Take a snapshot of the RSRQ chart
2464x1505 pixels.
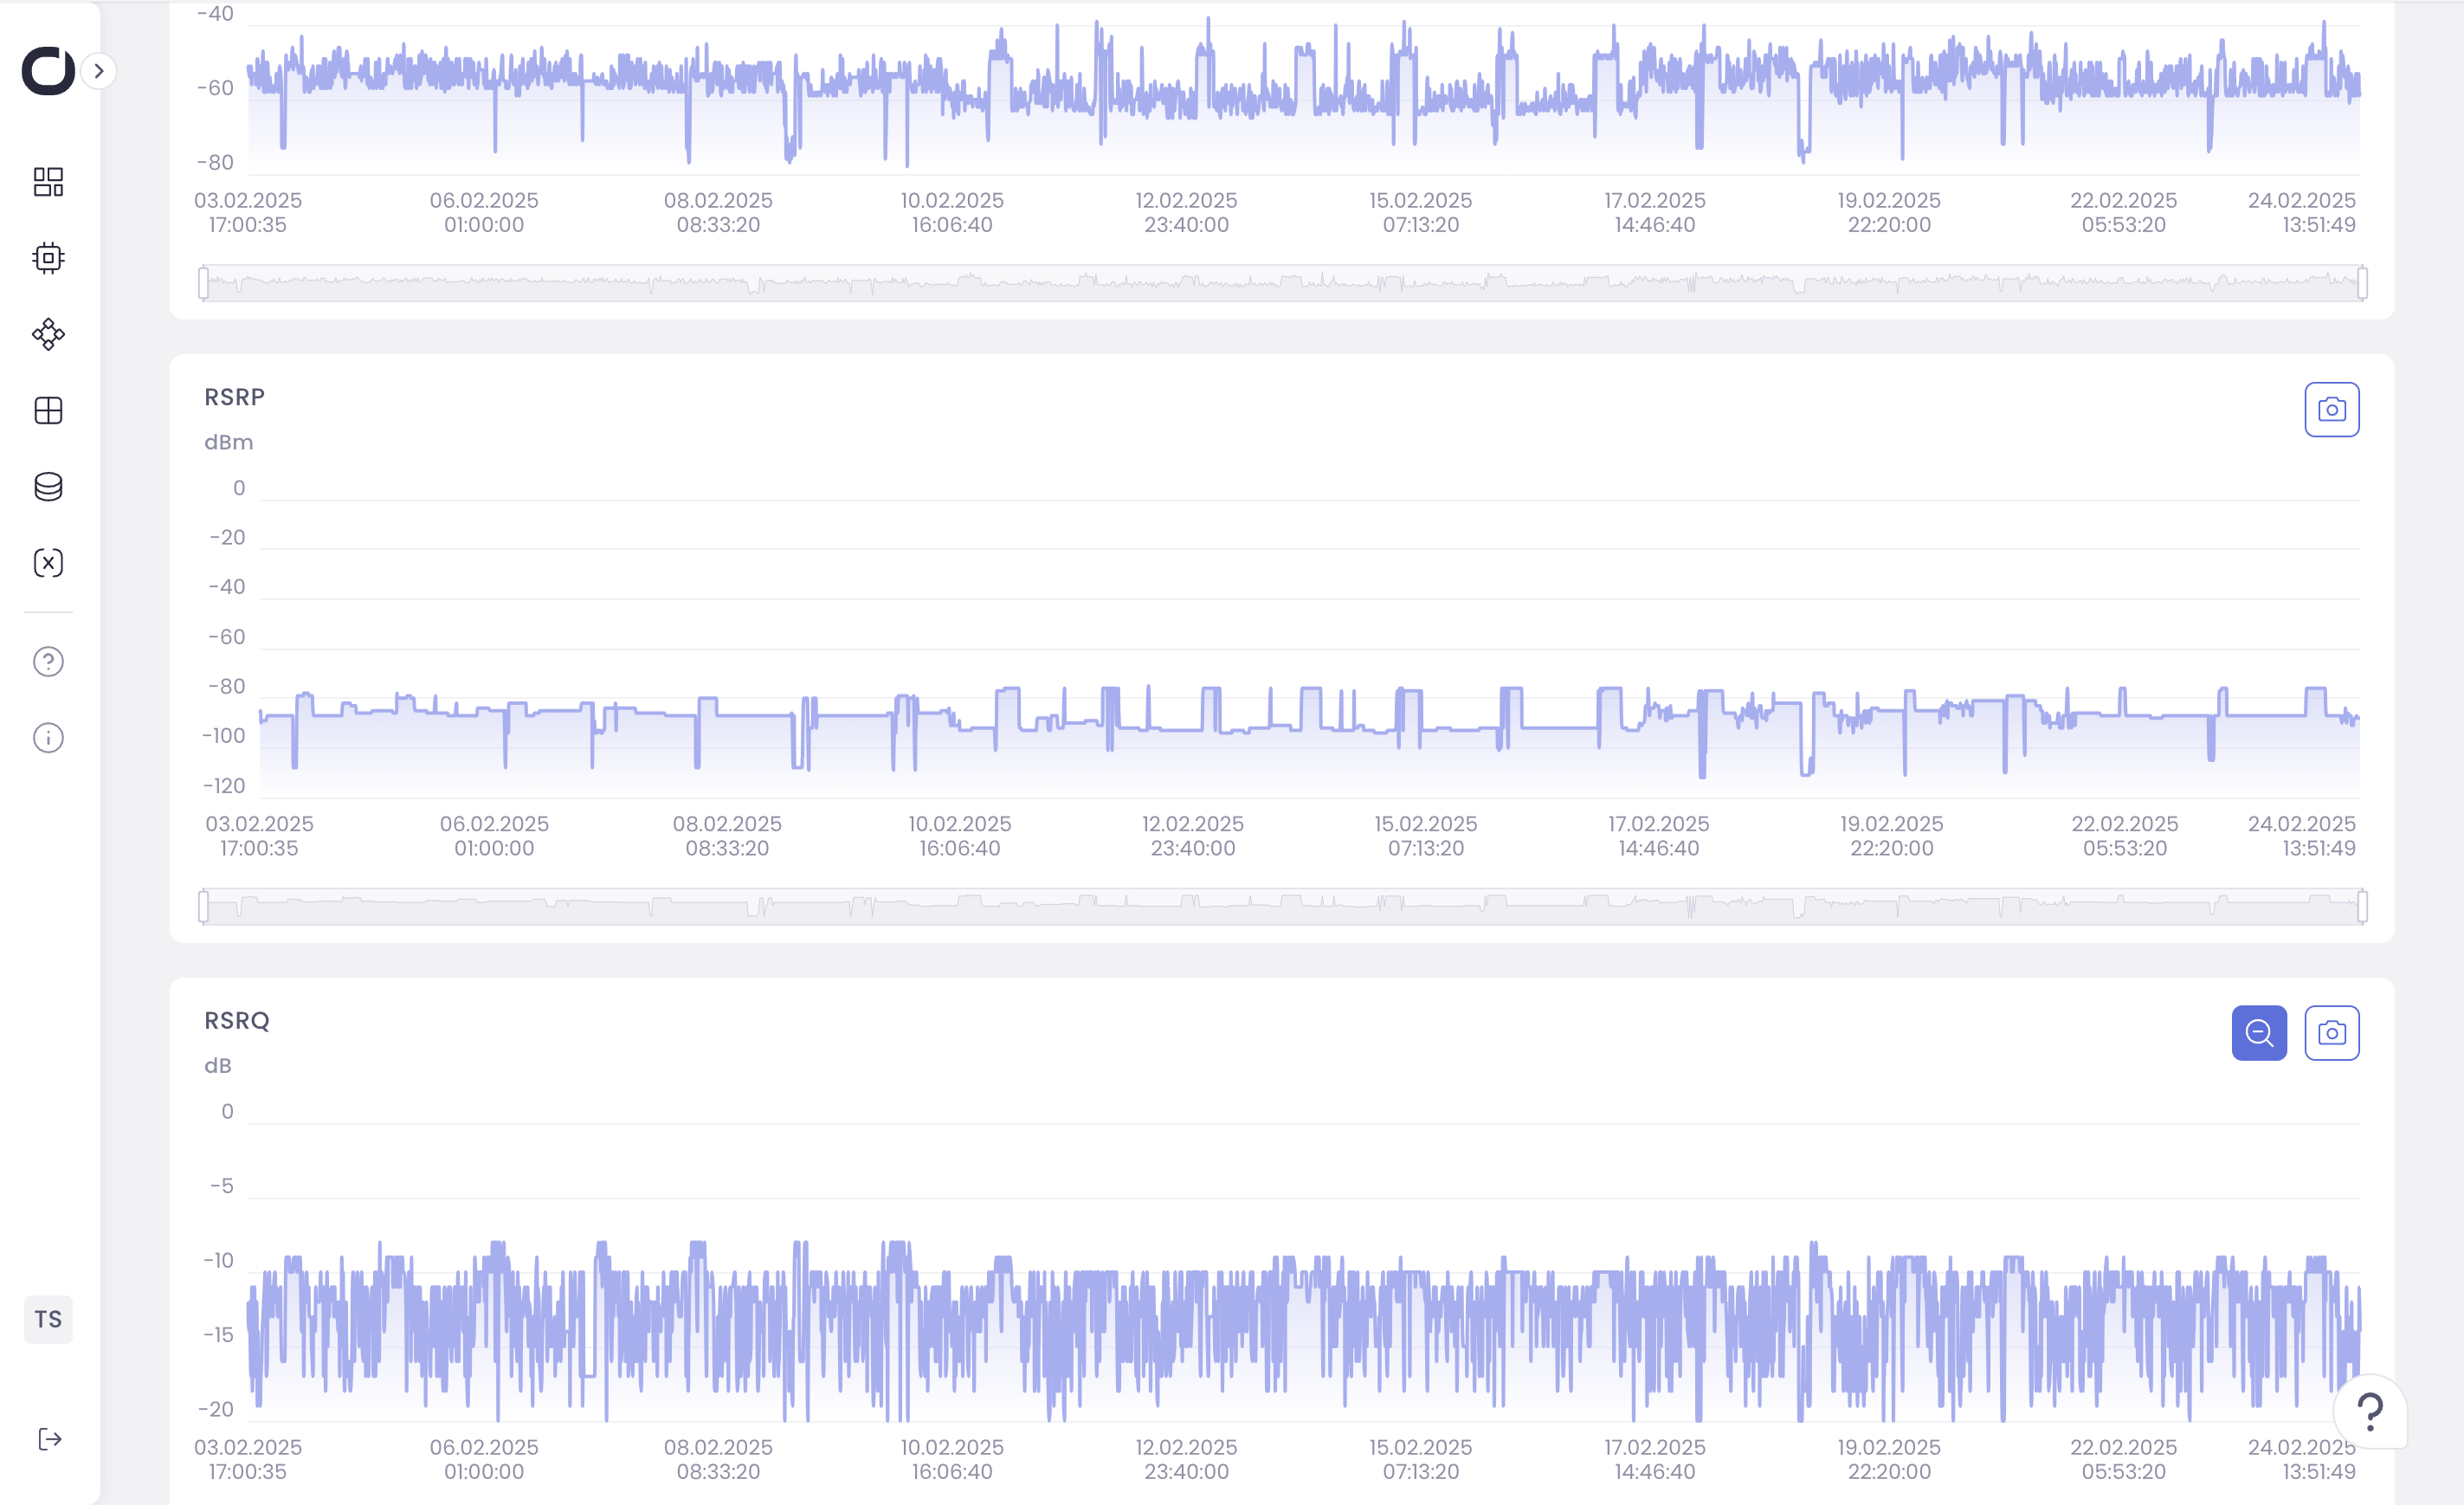[x=2331, y=1032]
